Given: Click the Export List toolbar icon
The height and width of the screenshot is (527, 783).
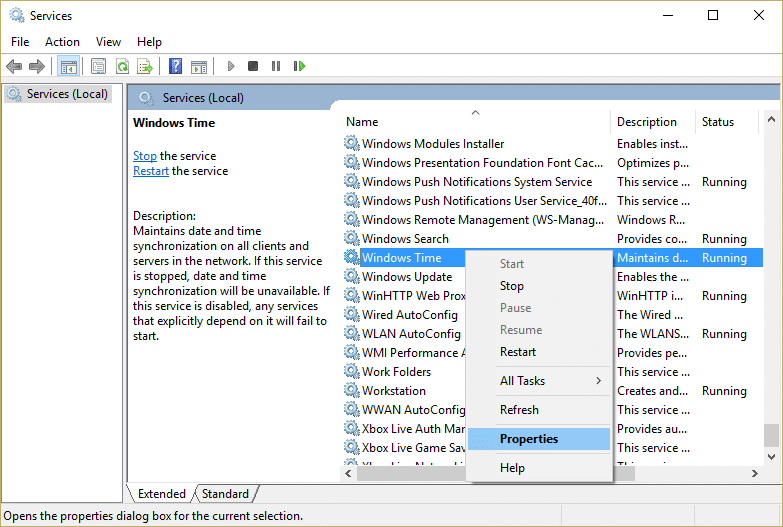Looking at the screenshot, I should coord(145,66).
